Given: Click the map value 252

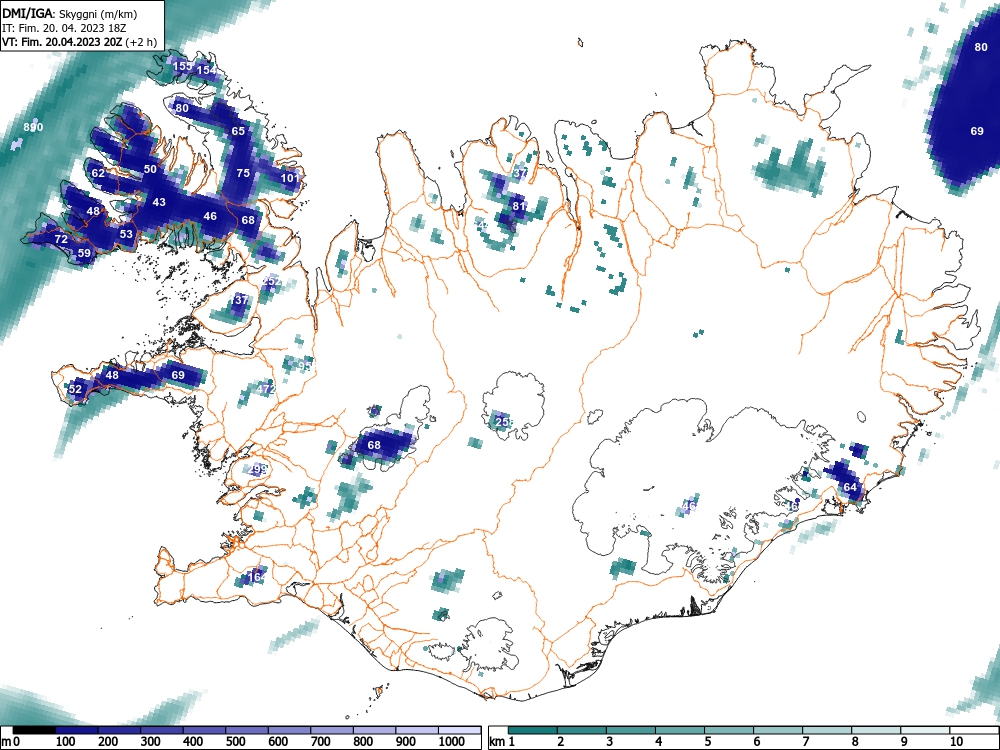Looking at the screenshot, I should (272, 281).
